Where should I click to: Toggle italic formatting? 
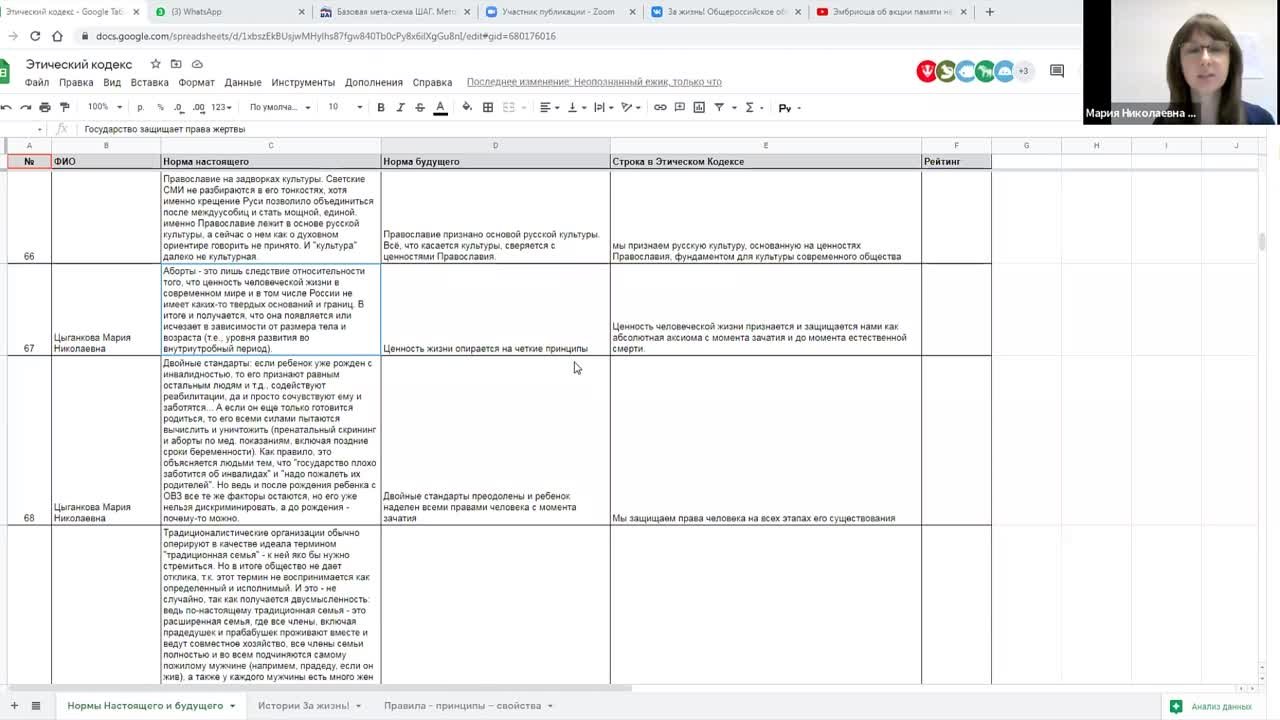[x=400, y=107]
